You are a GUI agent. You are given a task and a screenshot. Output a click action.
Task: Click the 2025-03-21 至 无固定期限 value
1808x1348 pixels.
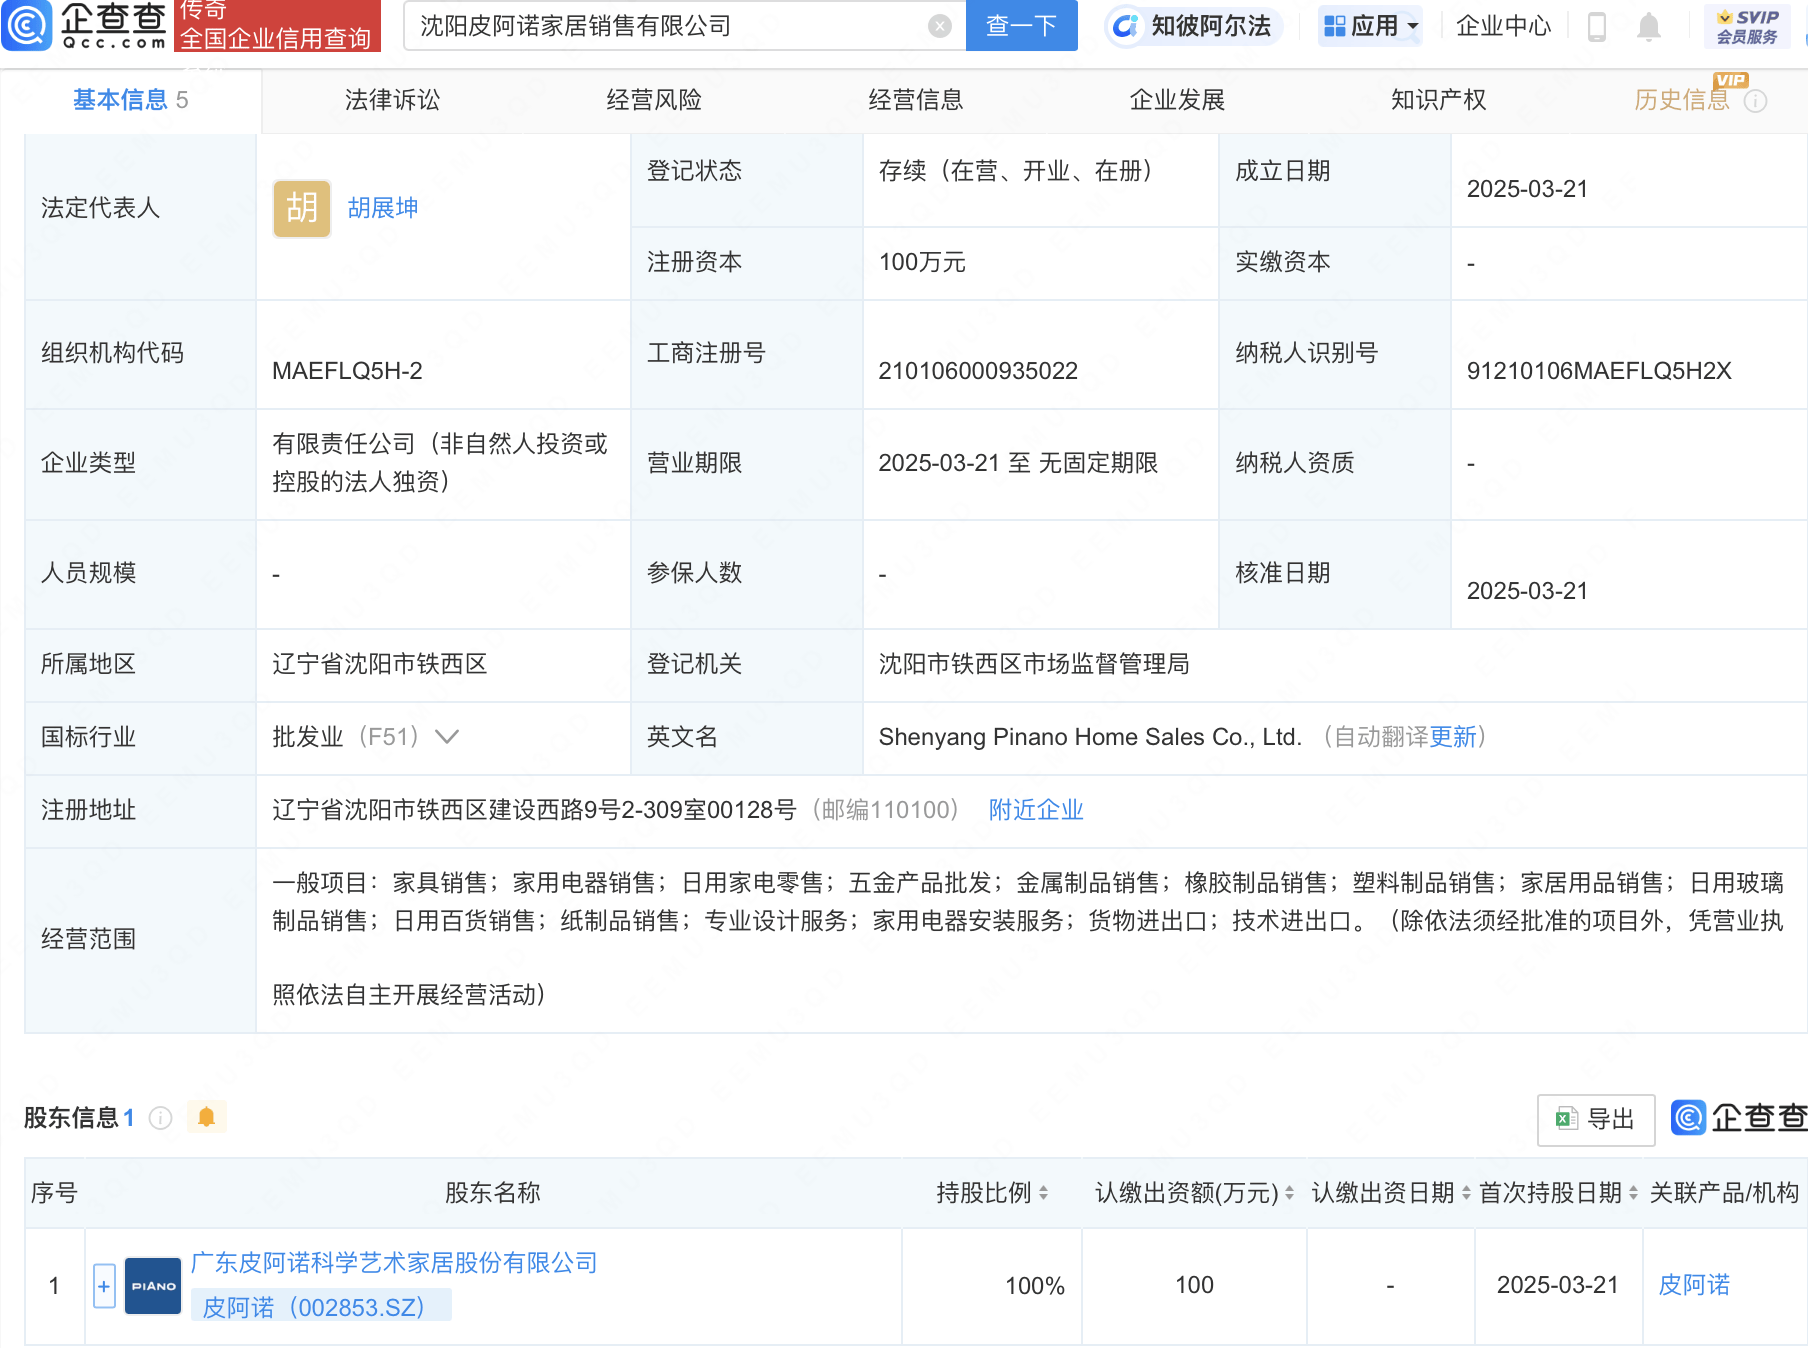[x=1018, y=463]
